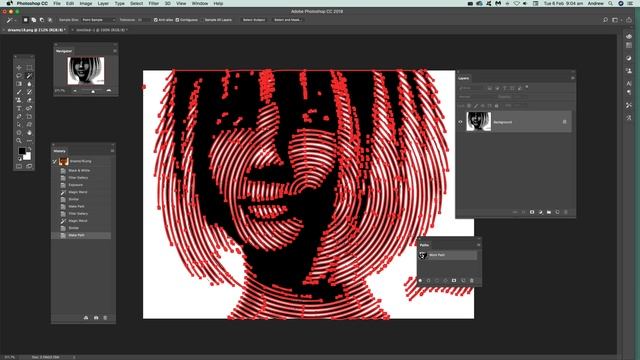Open layer blend mode dropdown

tap(476, 97)
